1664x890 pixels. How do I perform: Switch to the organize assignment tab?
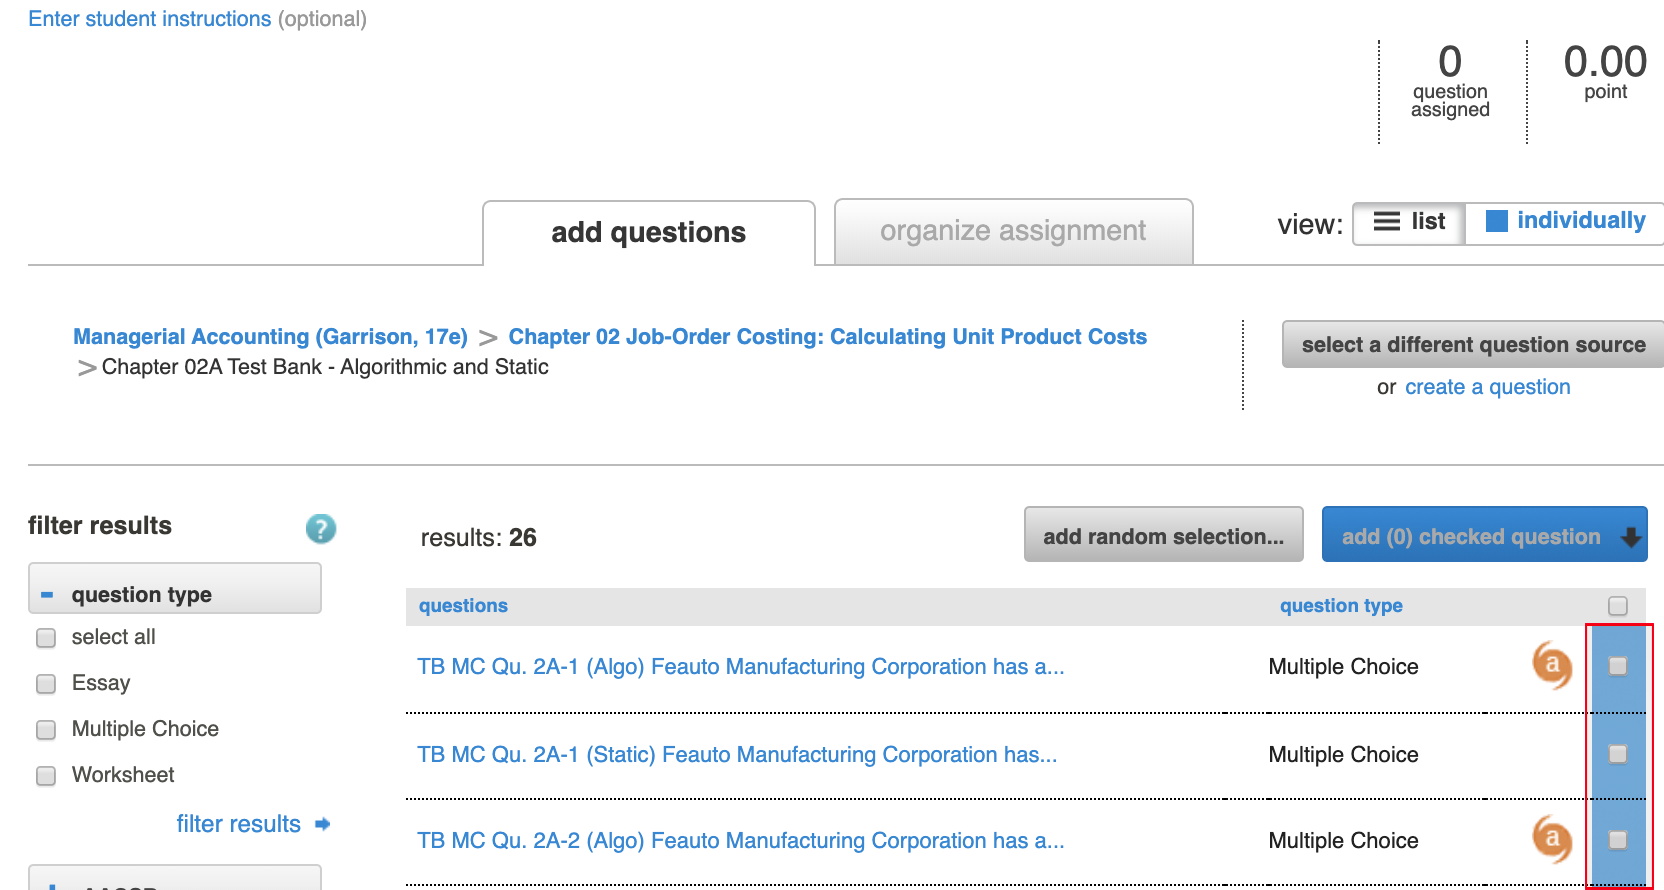1012,232
